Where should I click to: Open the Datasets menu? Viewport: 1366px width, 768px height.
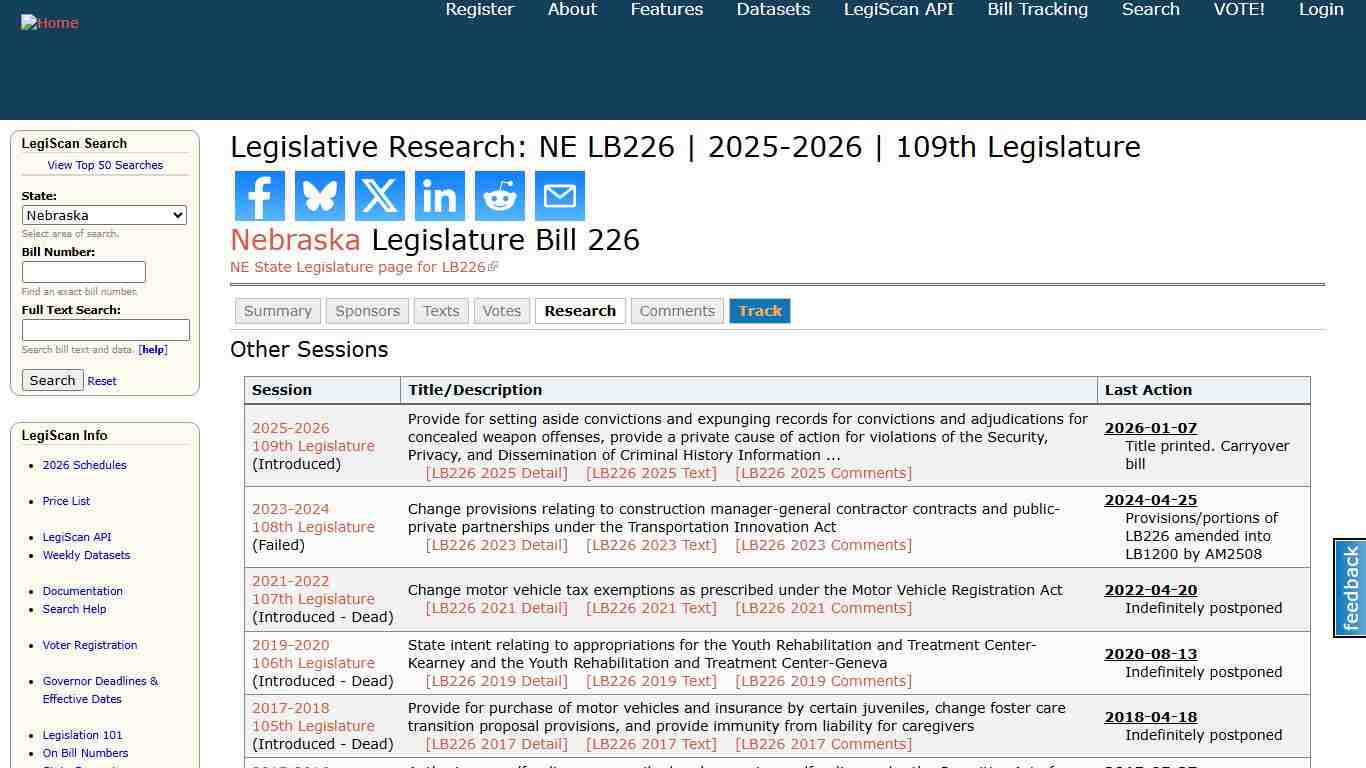(x=772, y=9)
